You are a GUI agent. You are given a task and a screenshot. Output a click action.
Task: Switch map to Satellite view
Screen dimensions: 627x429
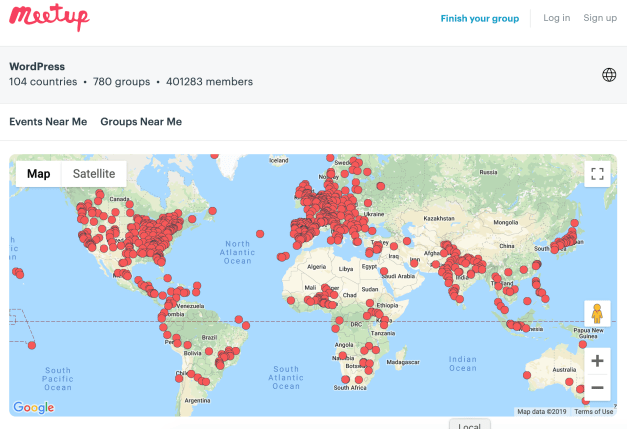tap(94, 174)
